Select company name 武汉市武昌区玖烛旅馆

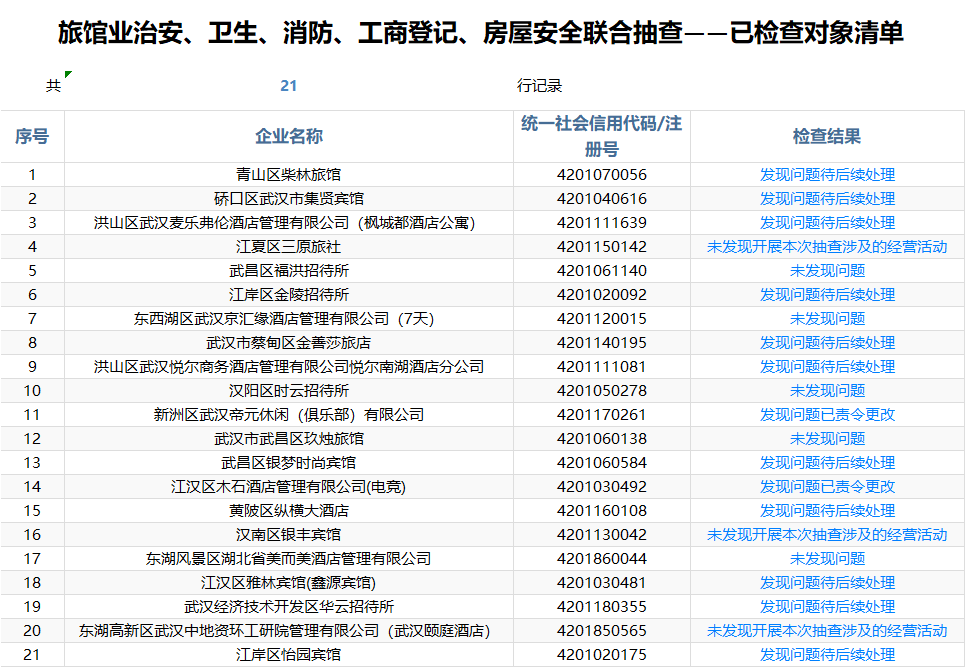click(x=289, y=439)
